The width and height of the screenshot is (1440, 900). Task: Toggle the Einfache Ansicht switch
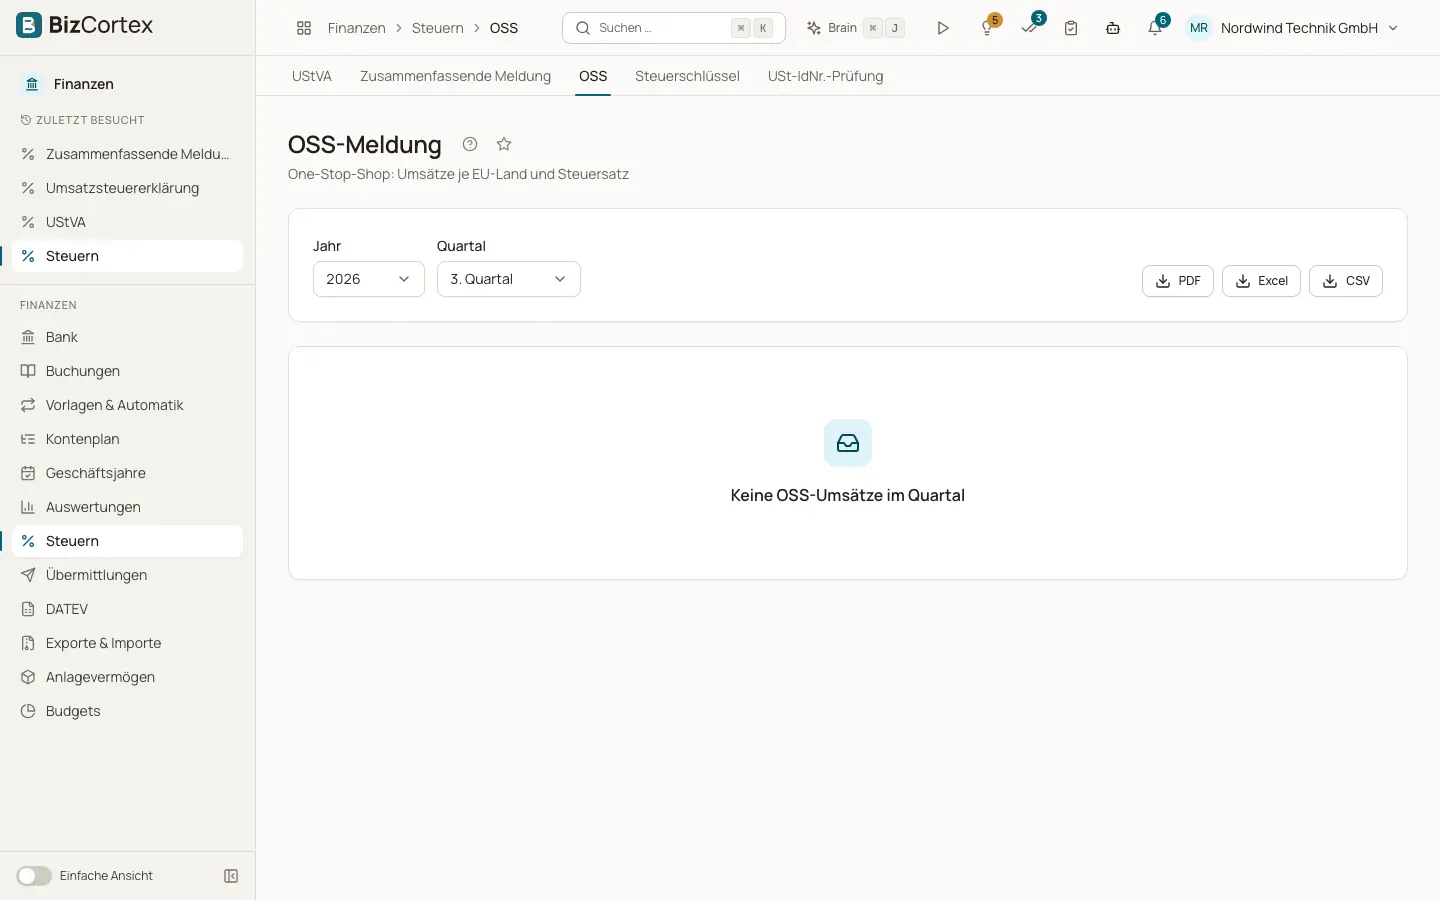point(34,876)
